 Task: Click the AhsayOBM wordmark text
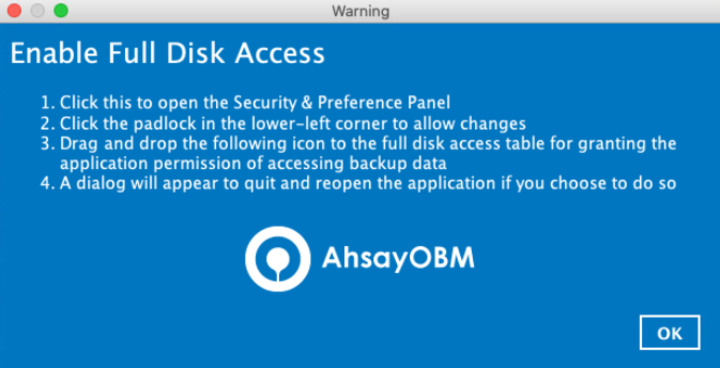[398, 259]
